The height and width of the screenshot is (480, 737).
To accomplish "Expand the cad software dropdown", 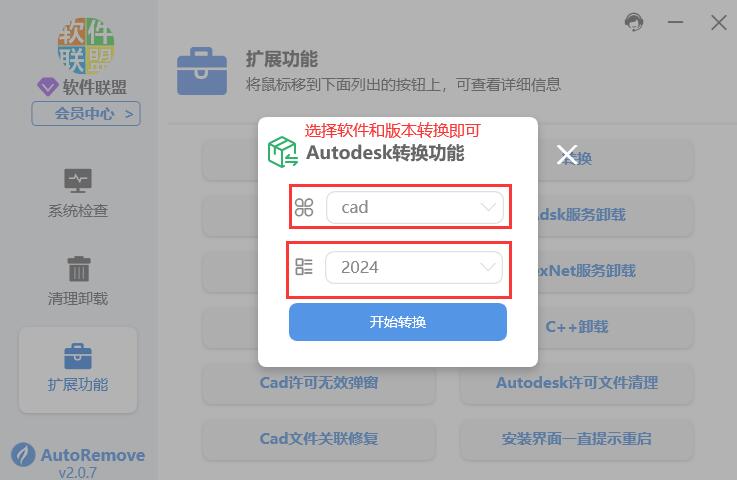I will 415,207.
